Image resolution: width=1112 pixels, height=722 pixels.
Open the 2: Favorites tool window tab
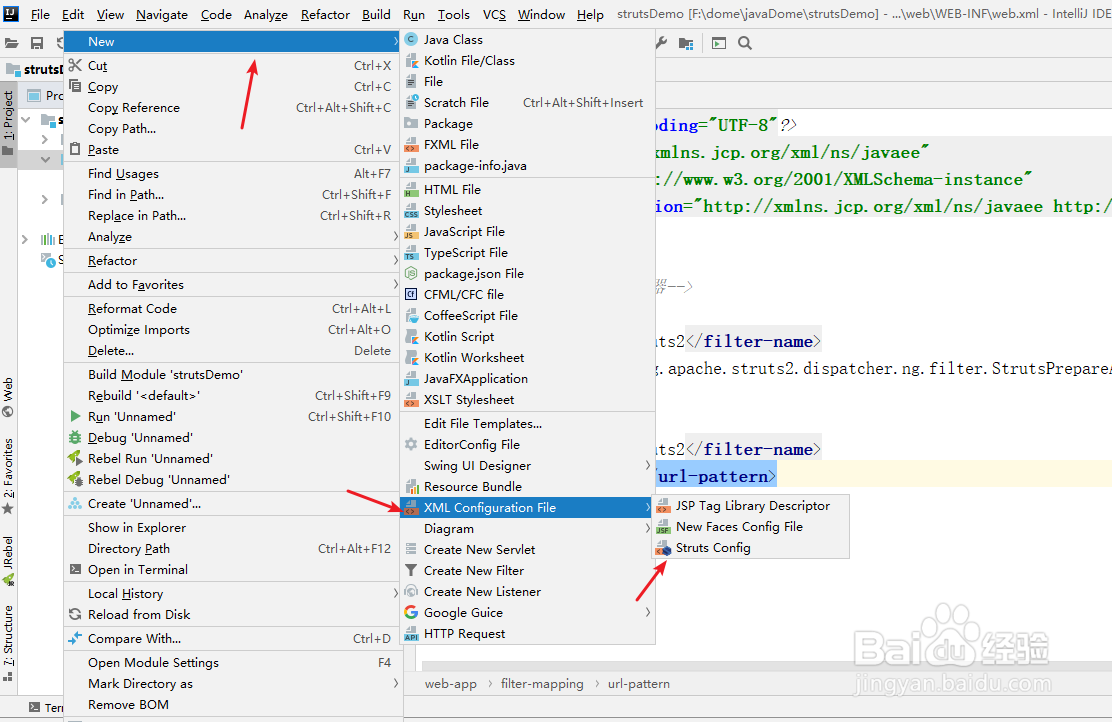[x=8, y=477]
